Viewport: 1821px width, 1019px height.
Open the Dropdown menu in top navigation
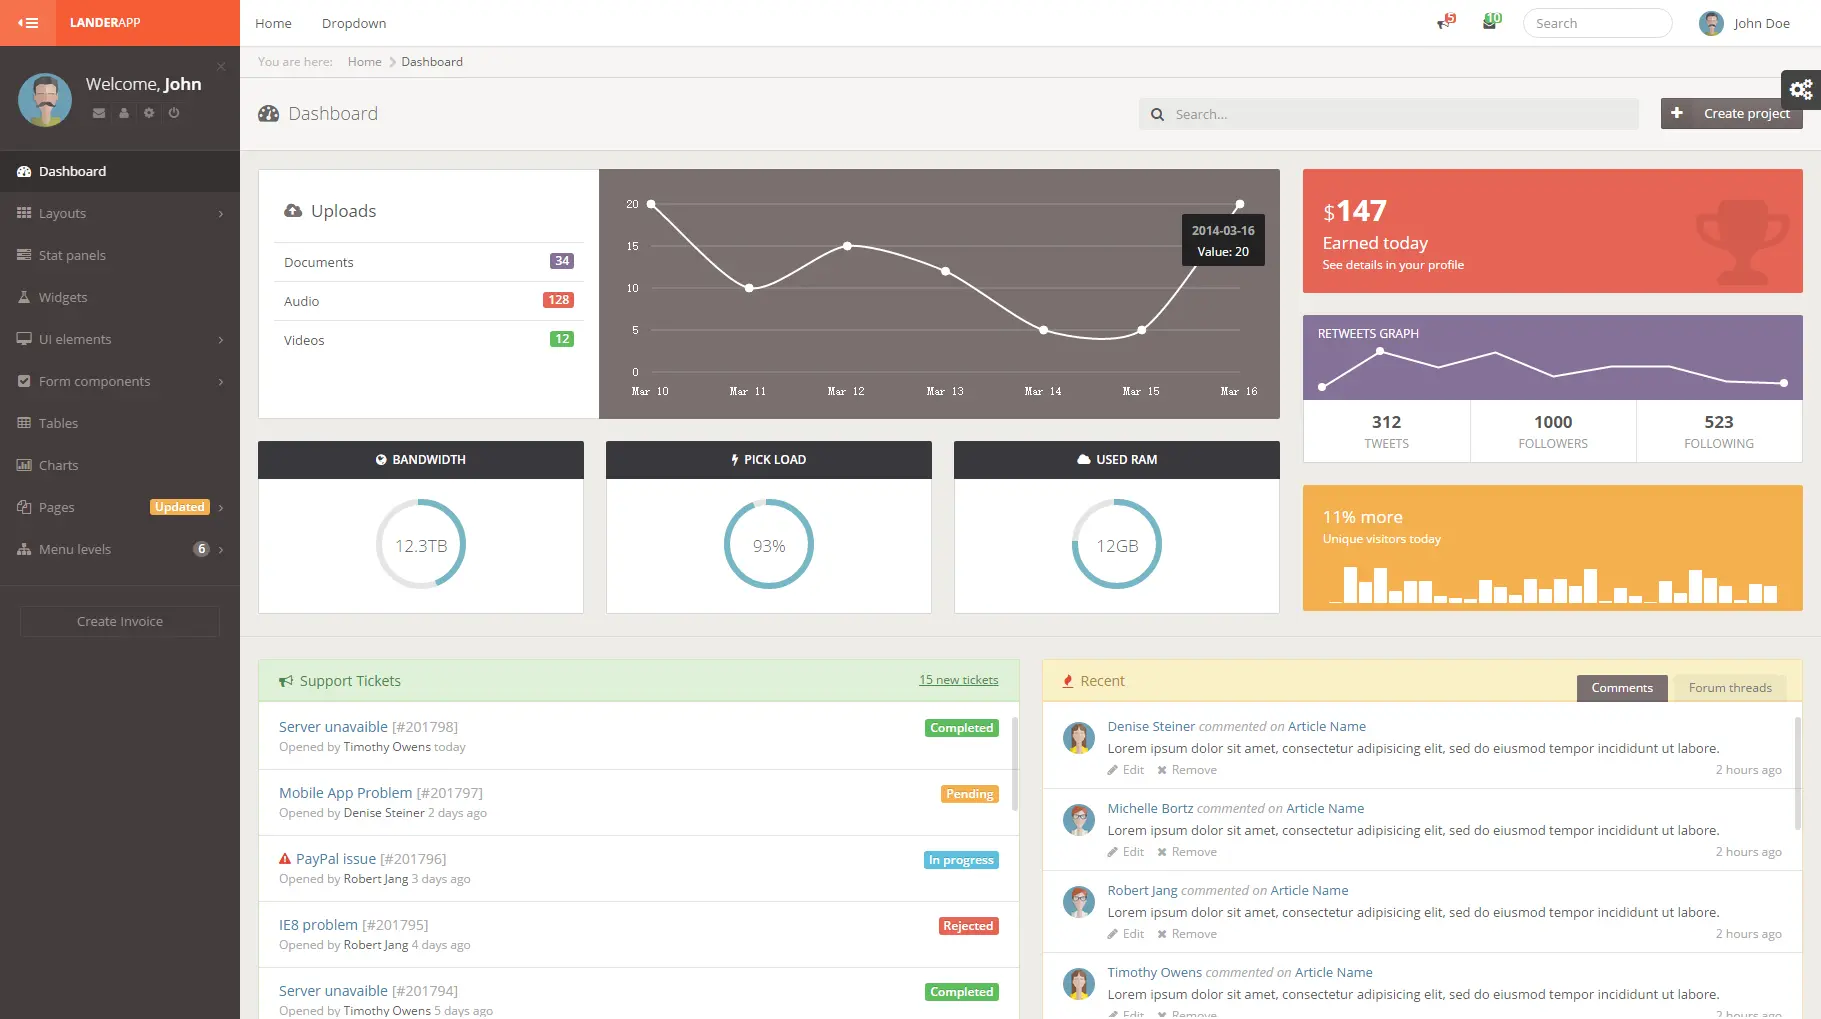[354, 23]
